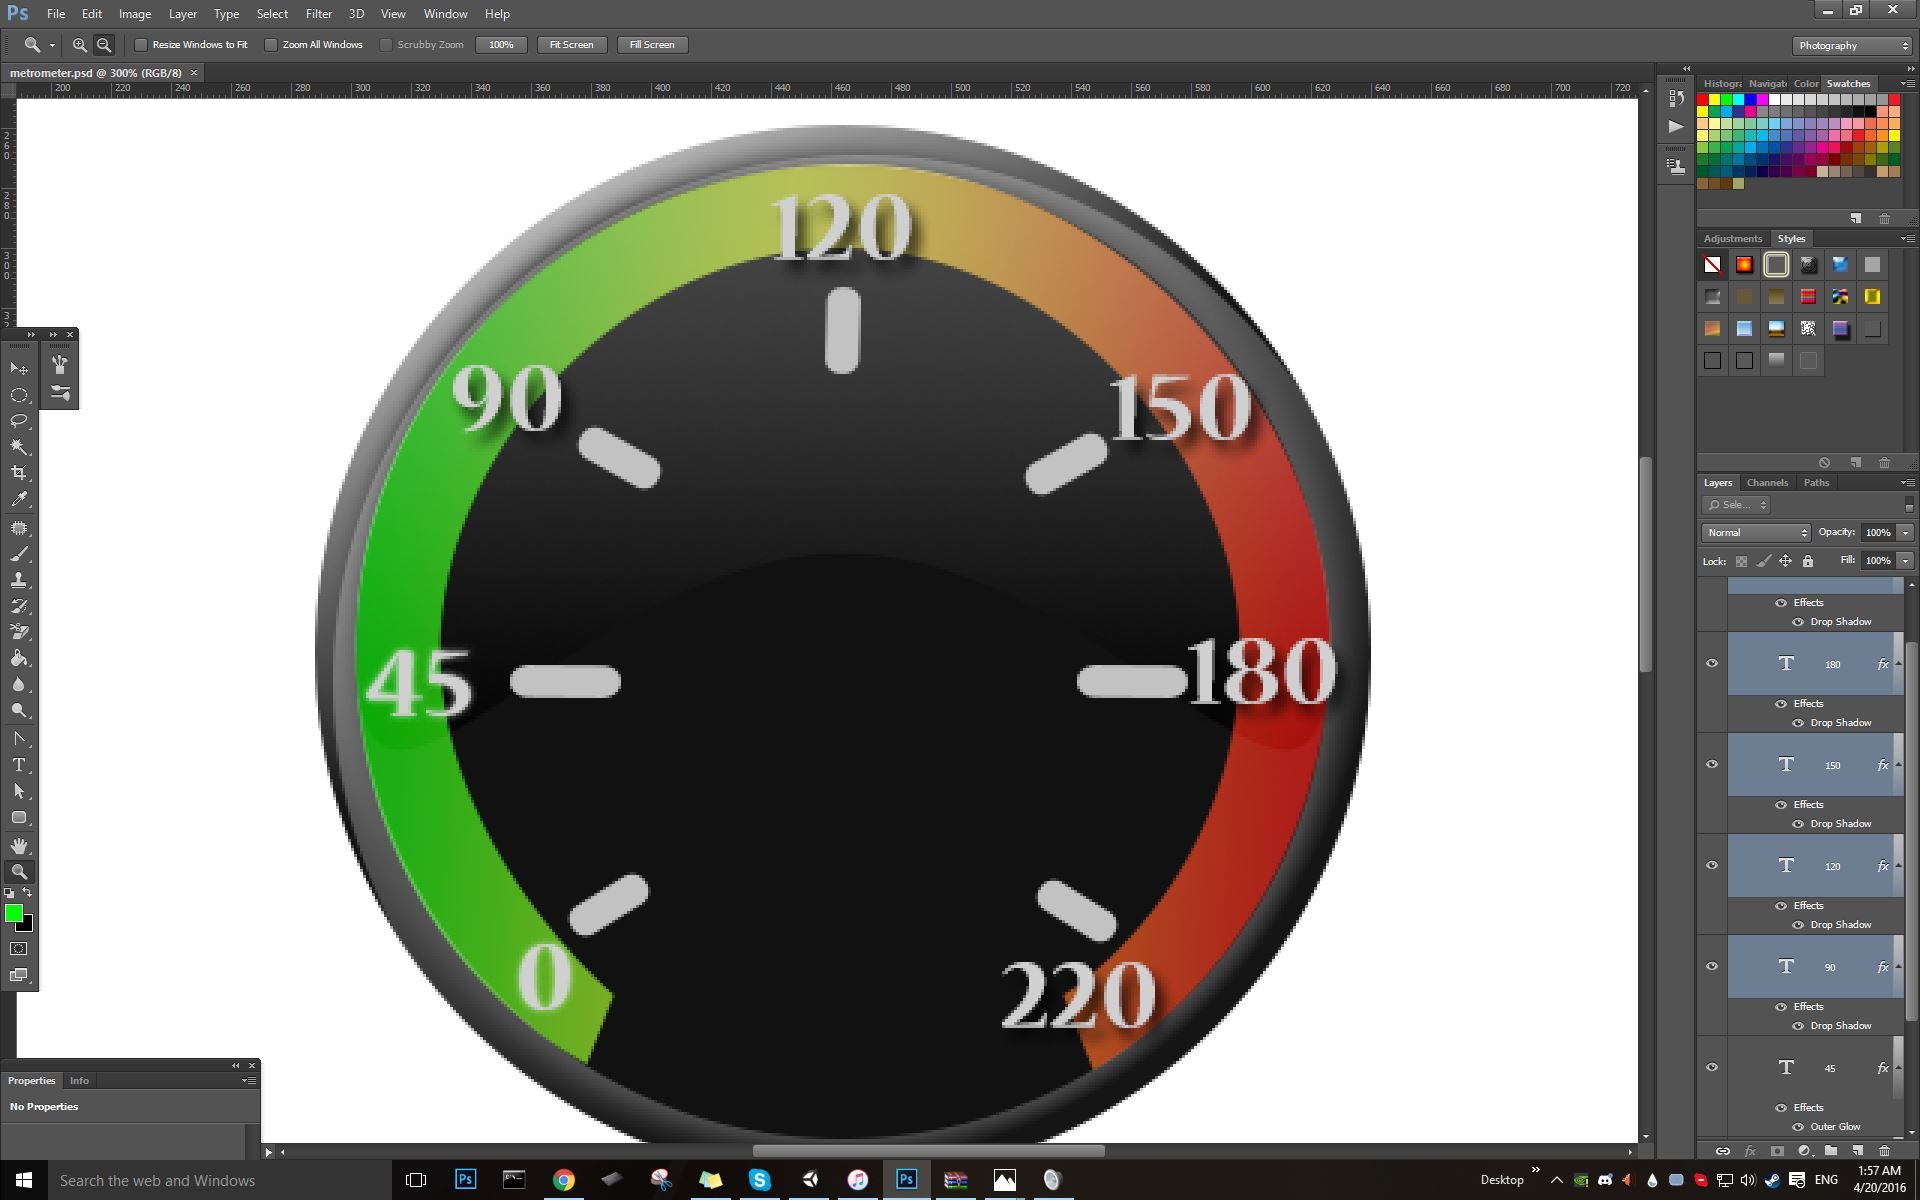Open the Photography workspace dropdown
The image size is (1920, 1200).
coord(1851,46)
